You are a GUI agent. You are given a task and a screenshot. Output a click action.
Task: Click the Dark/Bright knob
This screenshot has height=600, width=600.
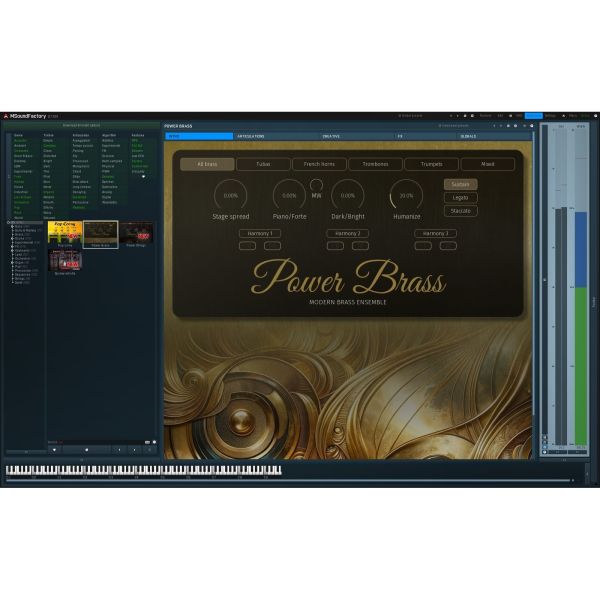(x=347, y=196)
